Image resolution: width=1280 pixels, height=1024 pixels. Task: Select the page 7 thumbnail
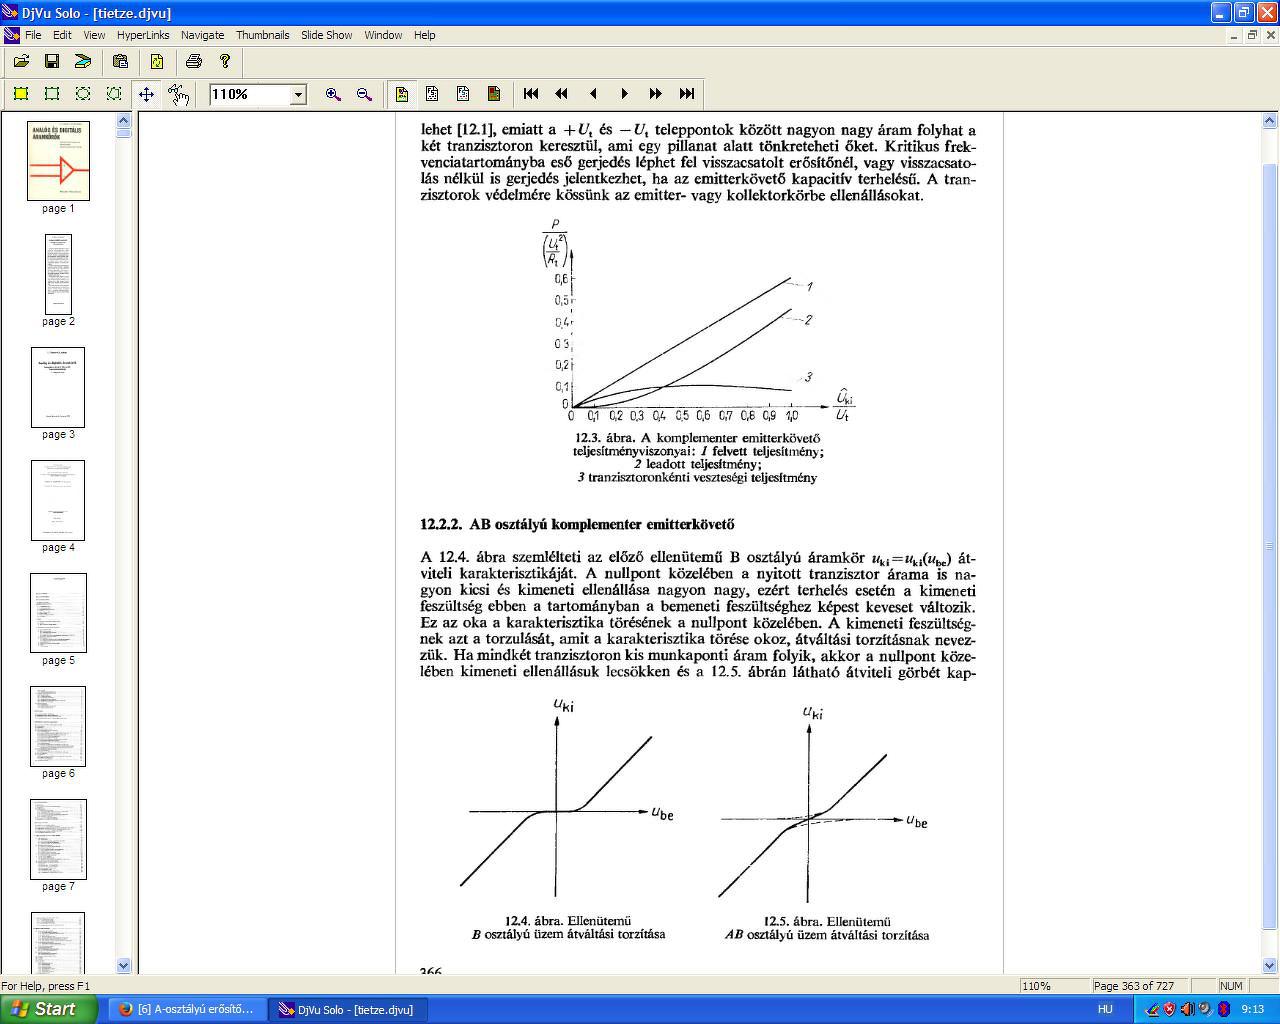pos(58,839)
